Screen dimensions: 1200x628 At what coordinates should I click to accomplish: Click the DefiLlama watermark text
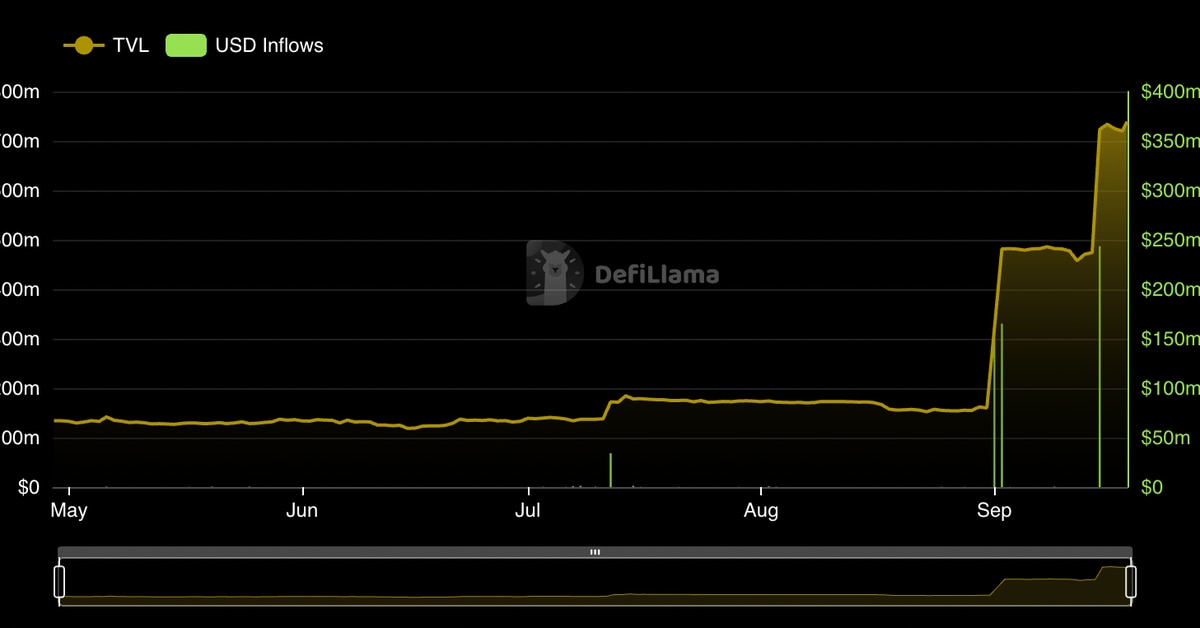click(655, 272)
